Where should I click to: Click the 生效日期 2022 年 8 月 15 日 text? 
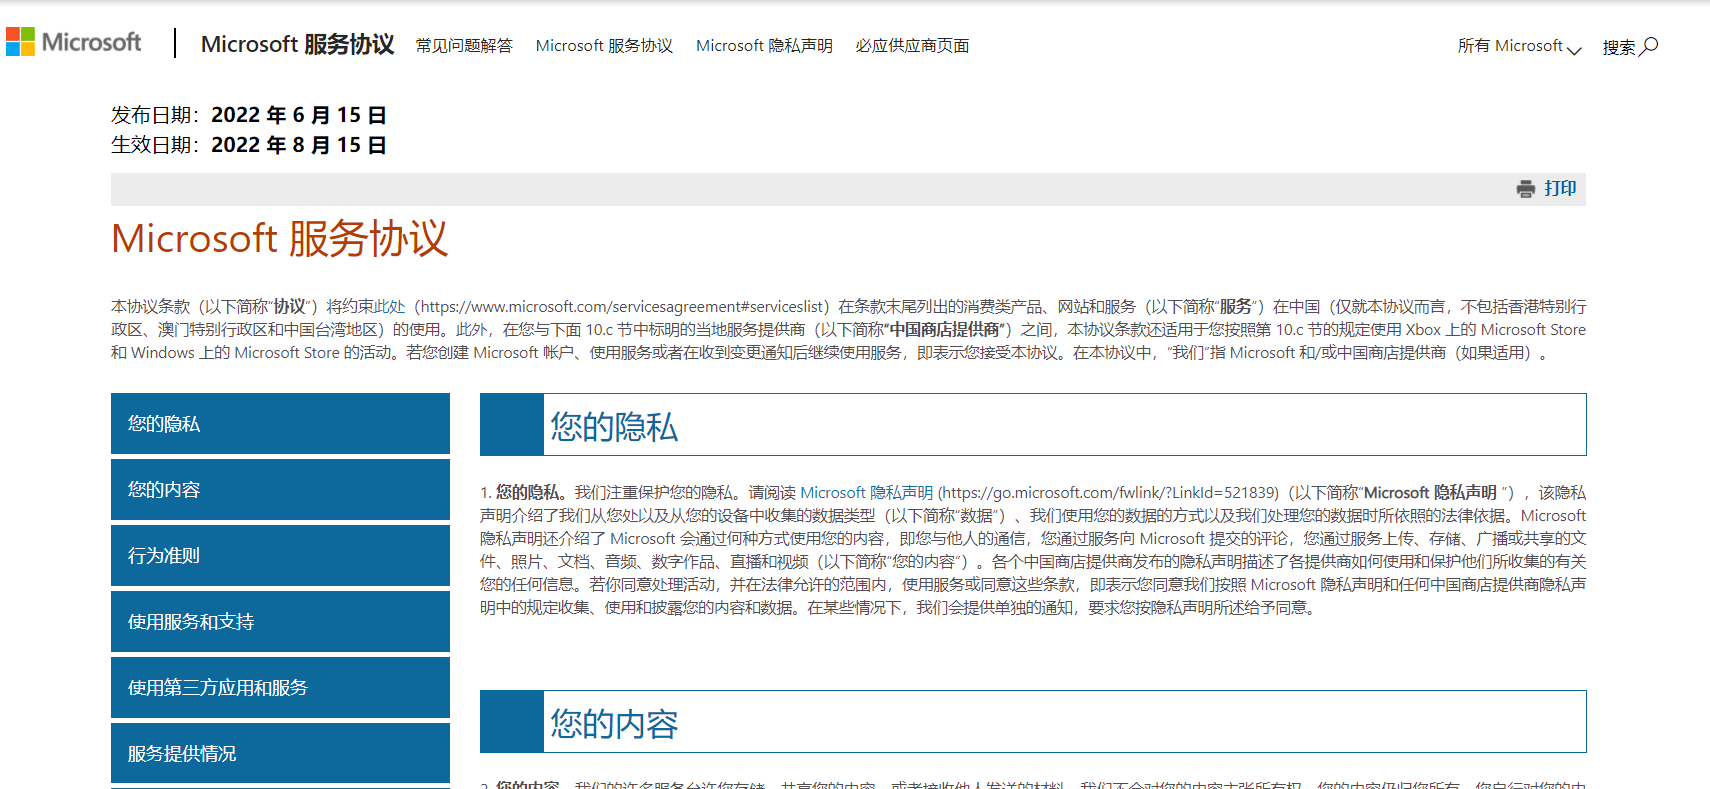point(249,145)
